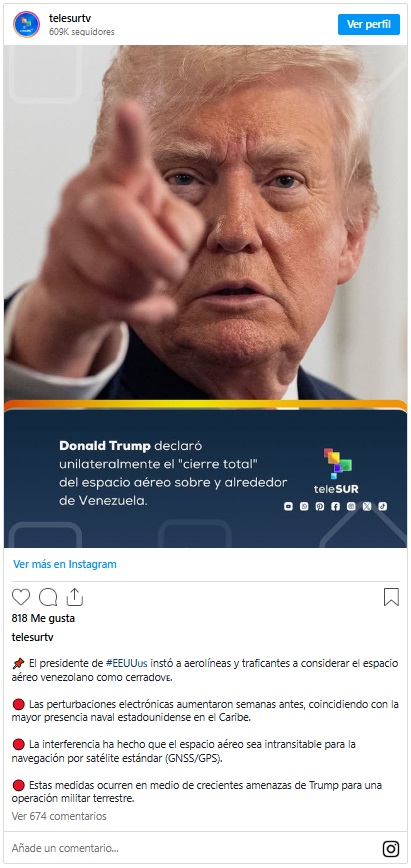Viewport: 411px width, 868px height.
Task: Click the Facebook icon in the banner
Action: (335, 506)
